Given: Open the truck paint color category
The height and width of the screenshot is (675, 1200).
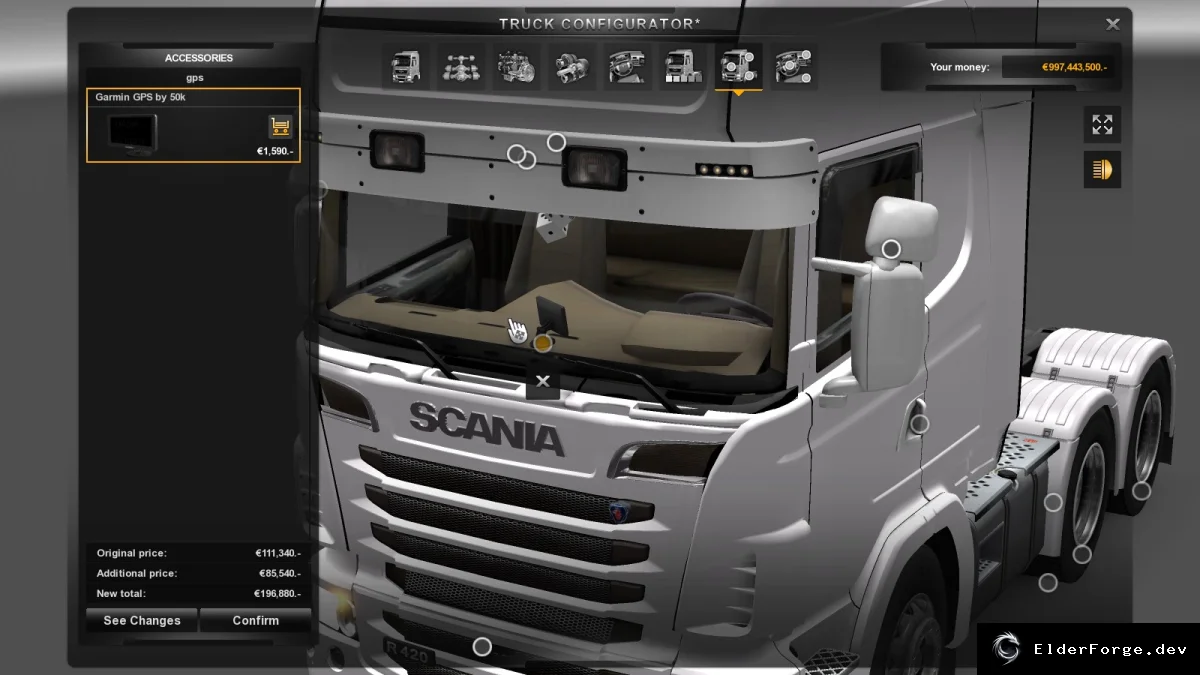Looking at the screenshot, I should [x=682, y=68].
